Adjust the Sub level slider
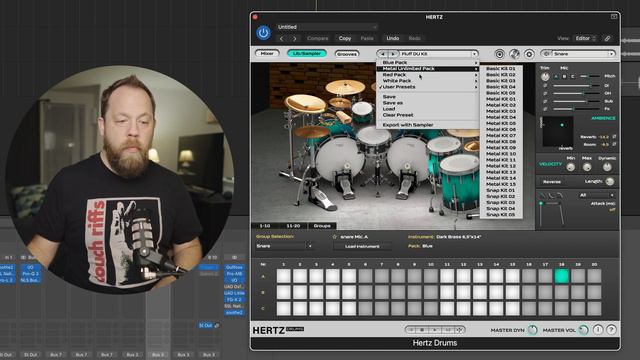The width and height of the screenshot is (640, 360). tap(577, 101)
